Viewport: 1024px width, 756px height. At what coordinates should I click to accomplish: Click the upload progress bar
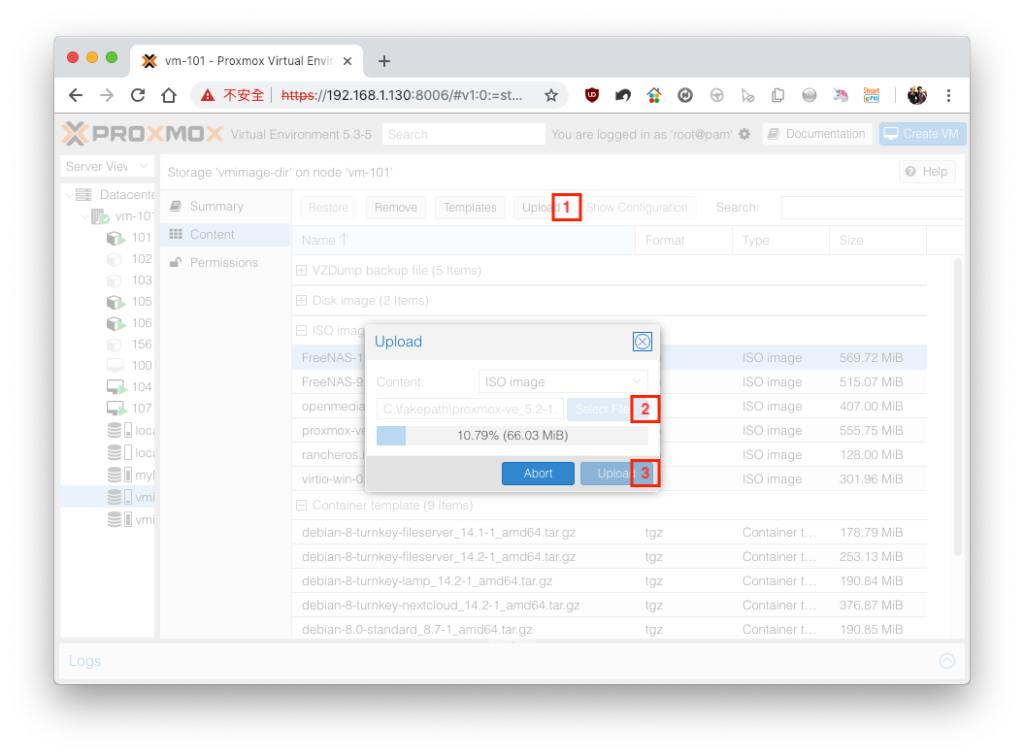(512, 435)
